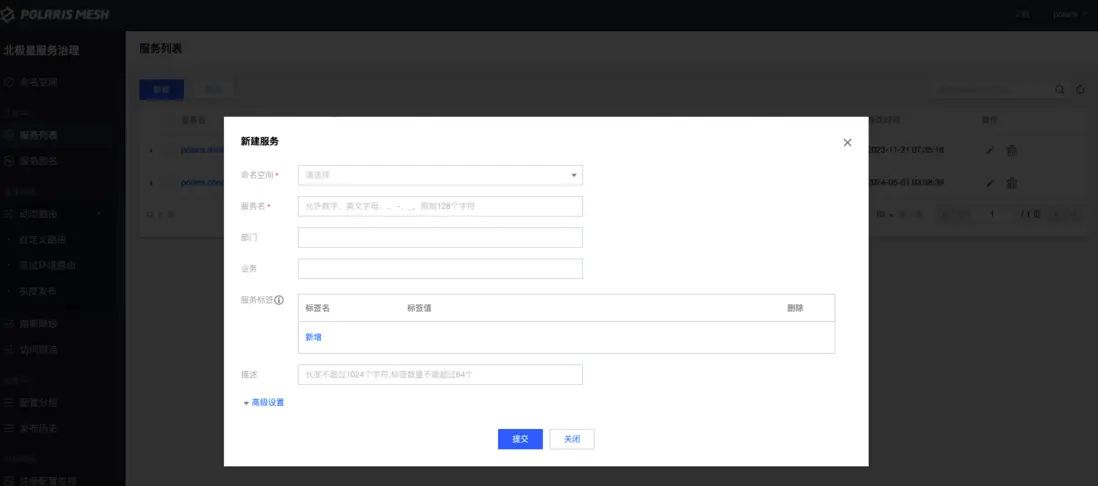Click the 访问限流 sidebar icon
Image resolution: width=1098 pixels, height=486 pixels.
(x=8, y=349)
